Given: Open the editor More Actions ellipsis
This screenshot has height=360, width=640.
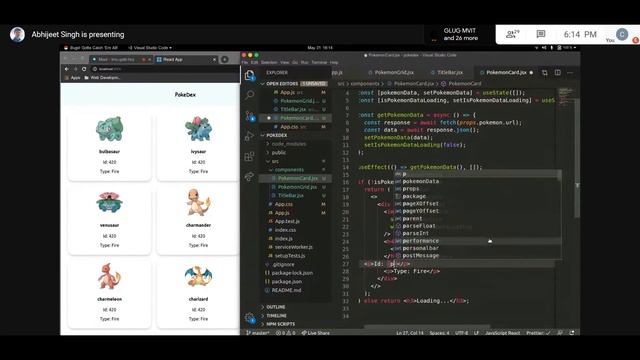Looking at the screenshot, I should pos(570,73).
